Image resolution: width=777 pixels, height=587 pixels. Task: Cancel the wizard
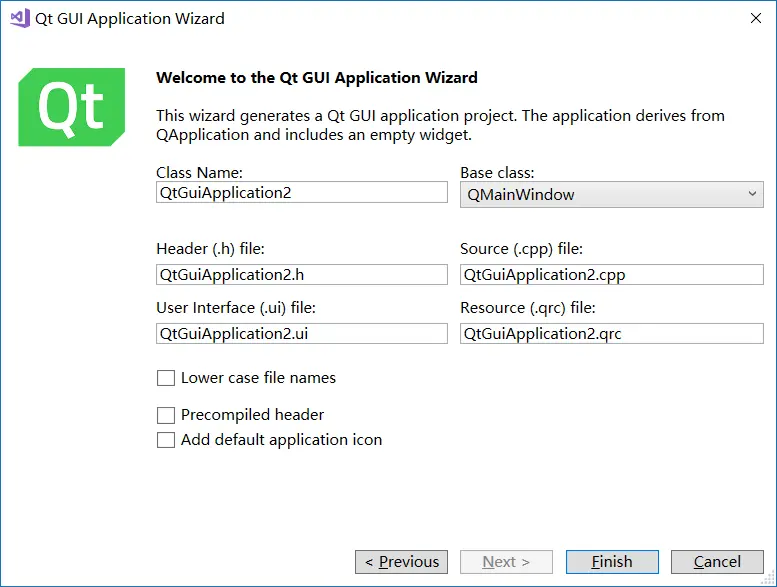tap(717, 562)
